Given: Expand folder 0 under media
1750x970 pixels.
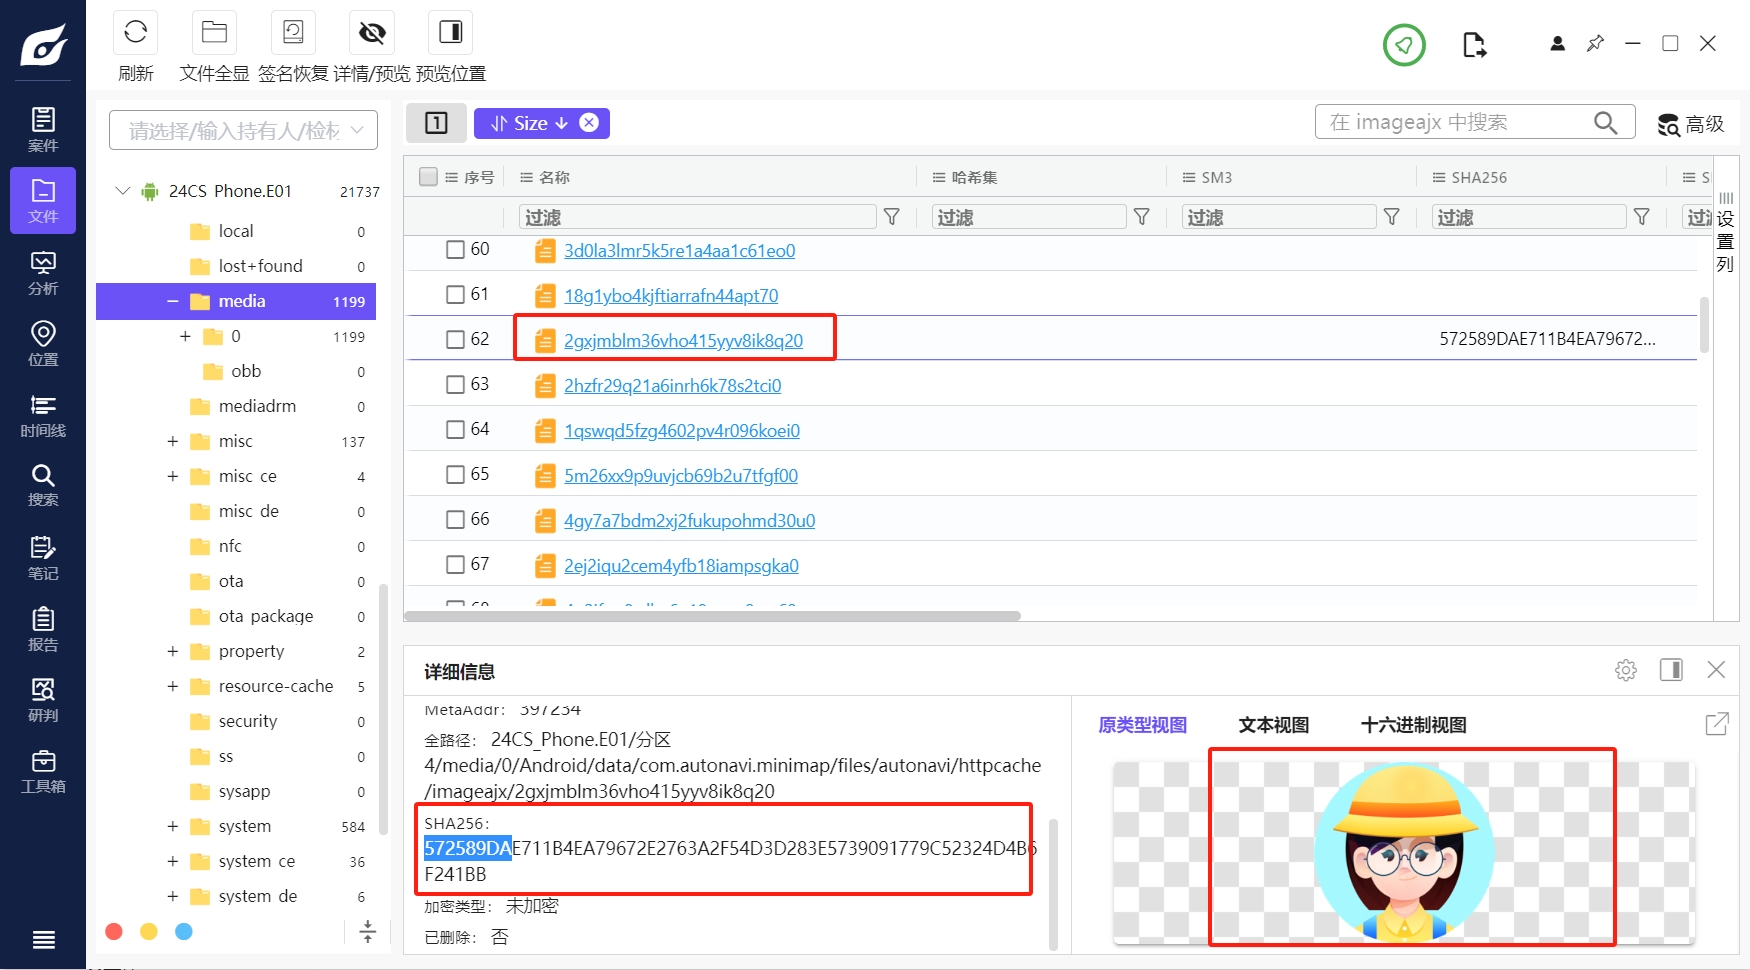Looking at the screenshot, I should [185, 336].
